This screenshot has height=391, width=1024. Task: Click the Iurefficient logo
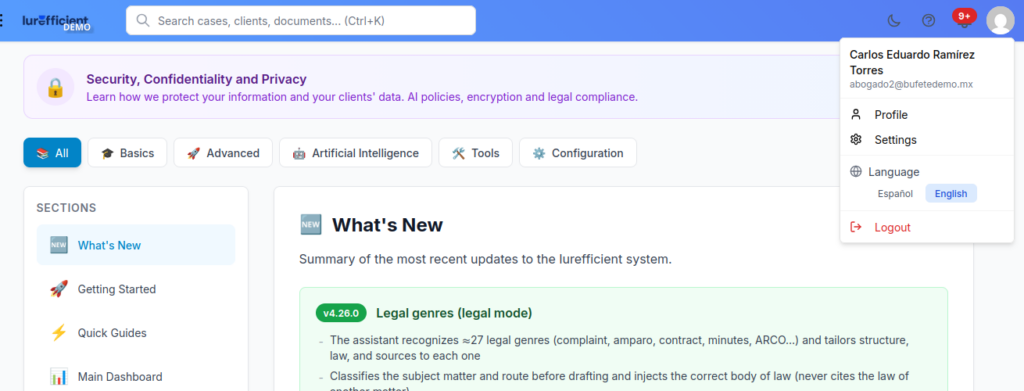(x=56, y=21)
